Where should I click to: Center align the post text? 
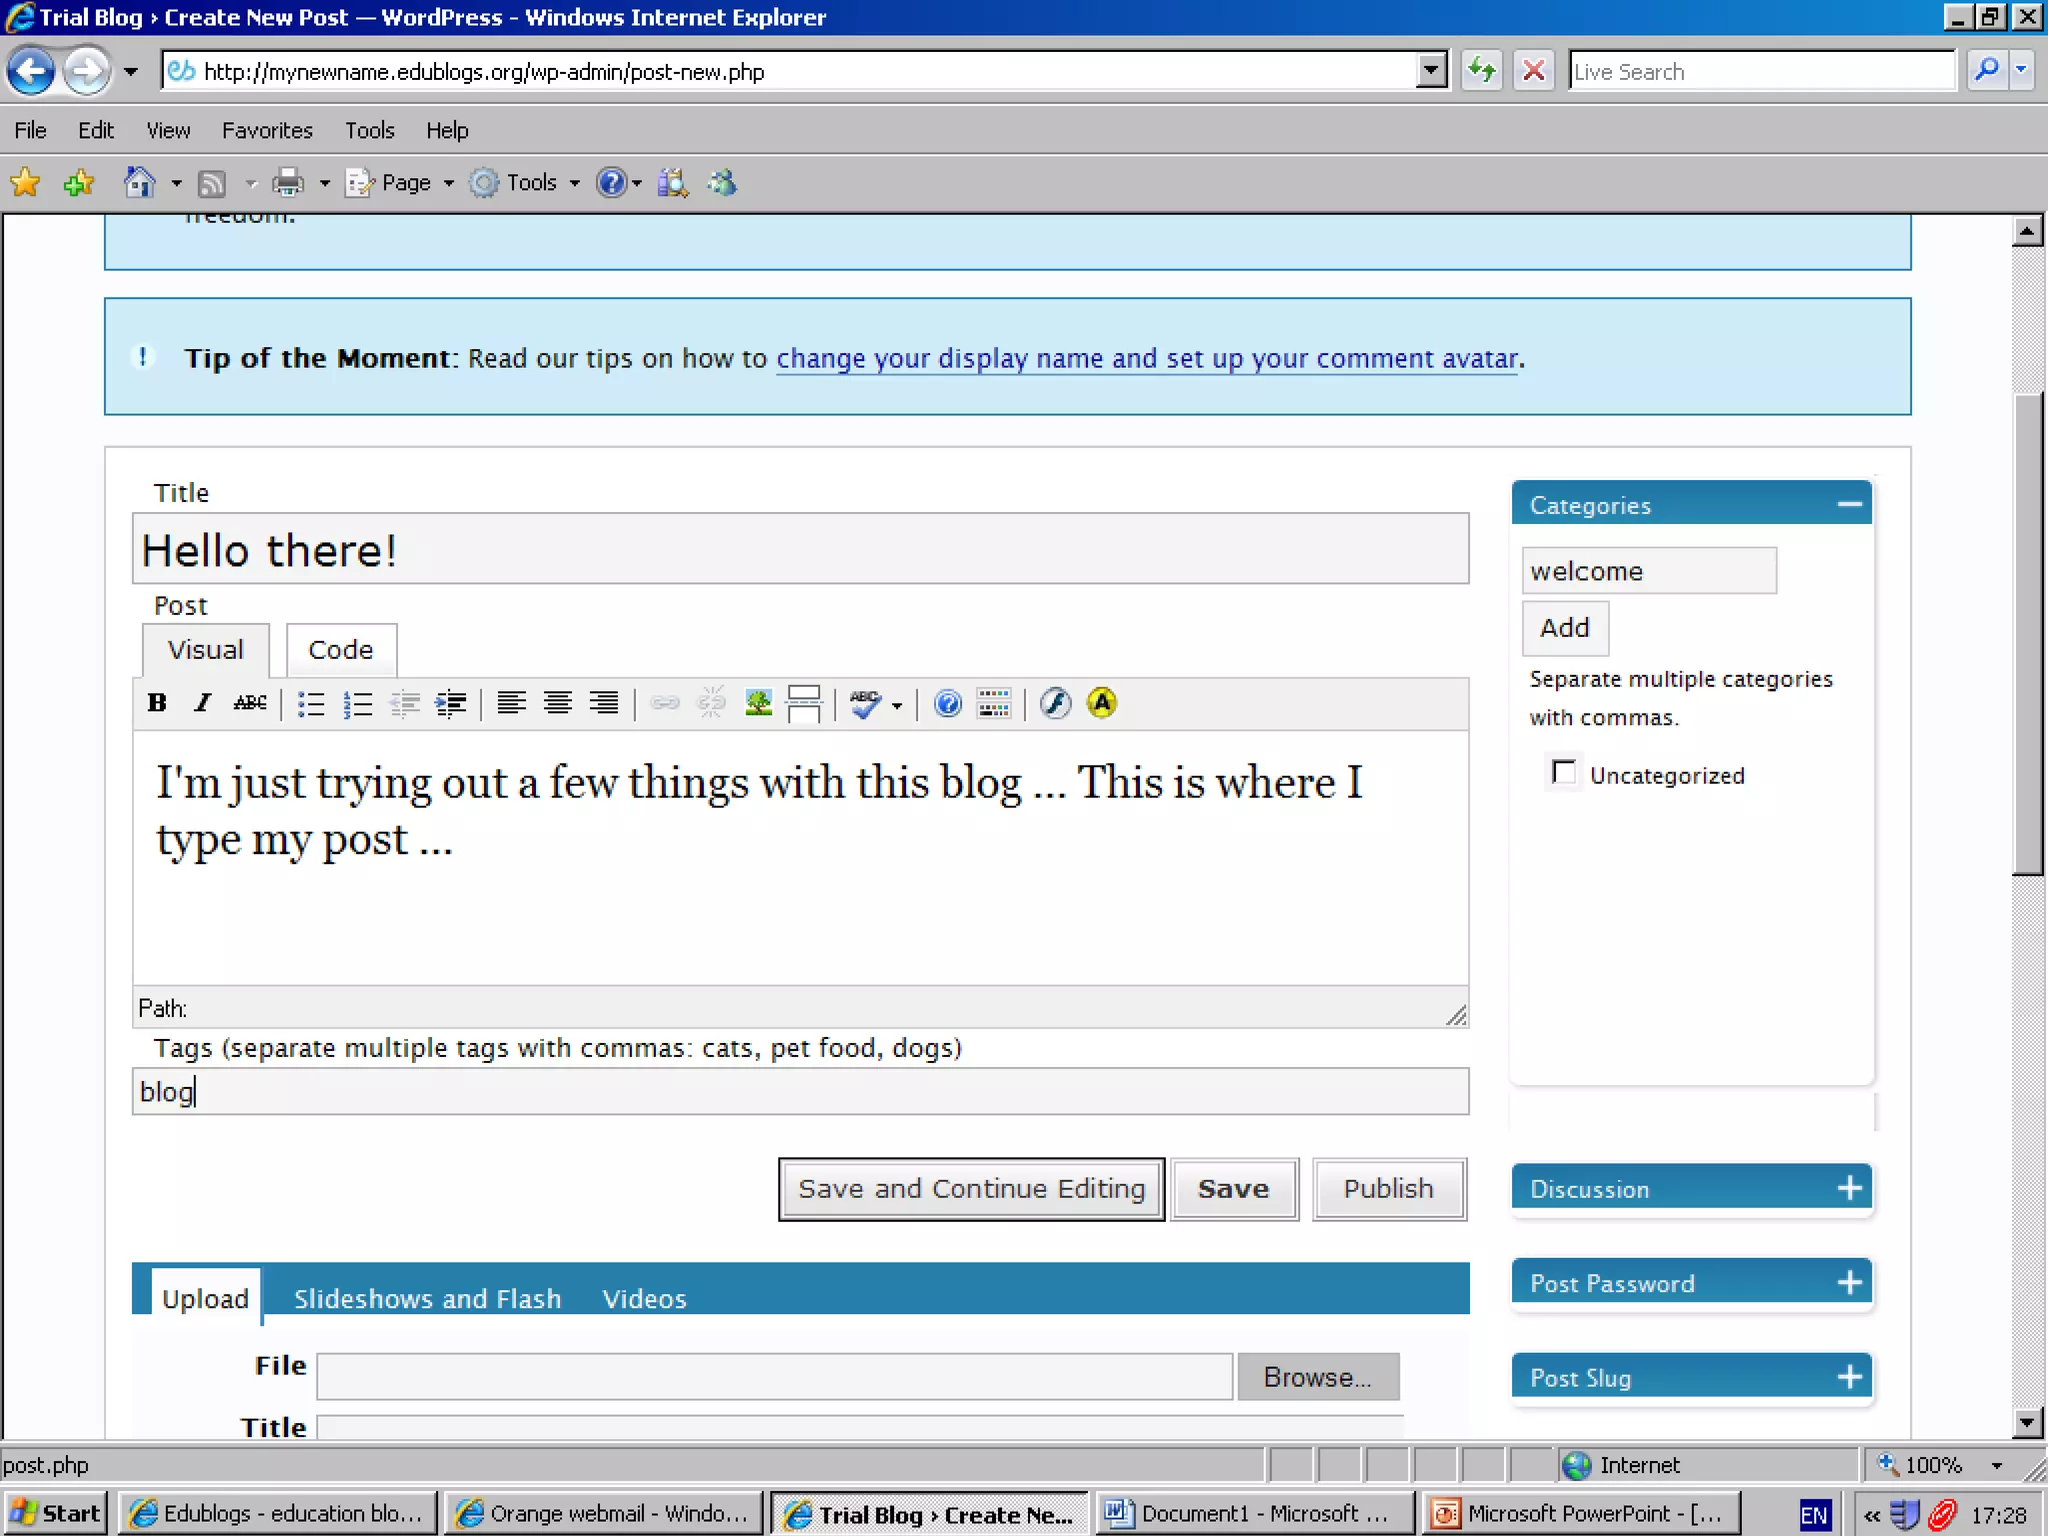click(x=558, y=703)
